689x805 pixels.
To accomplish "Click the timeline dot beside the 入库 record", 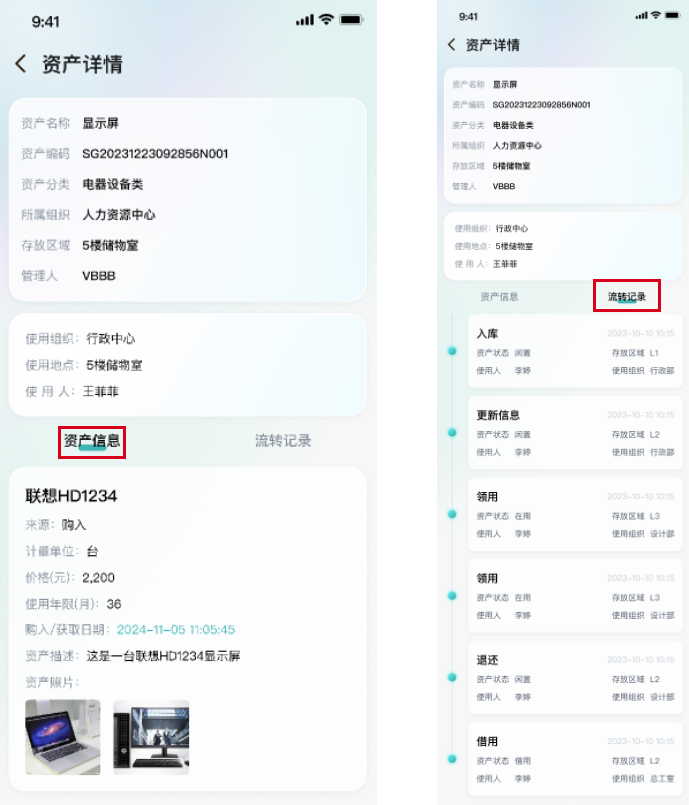I will 452,351.
